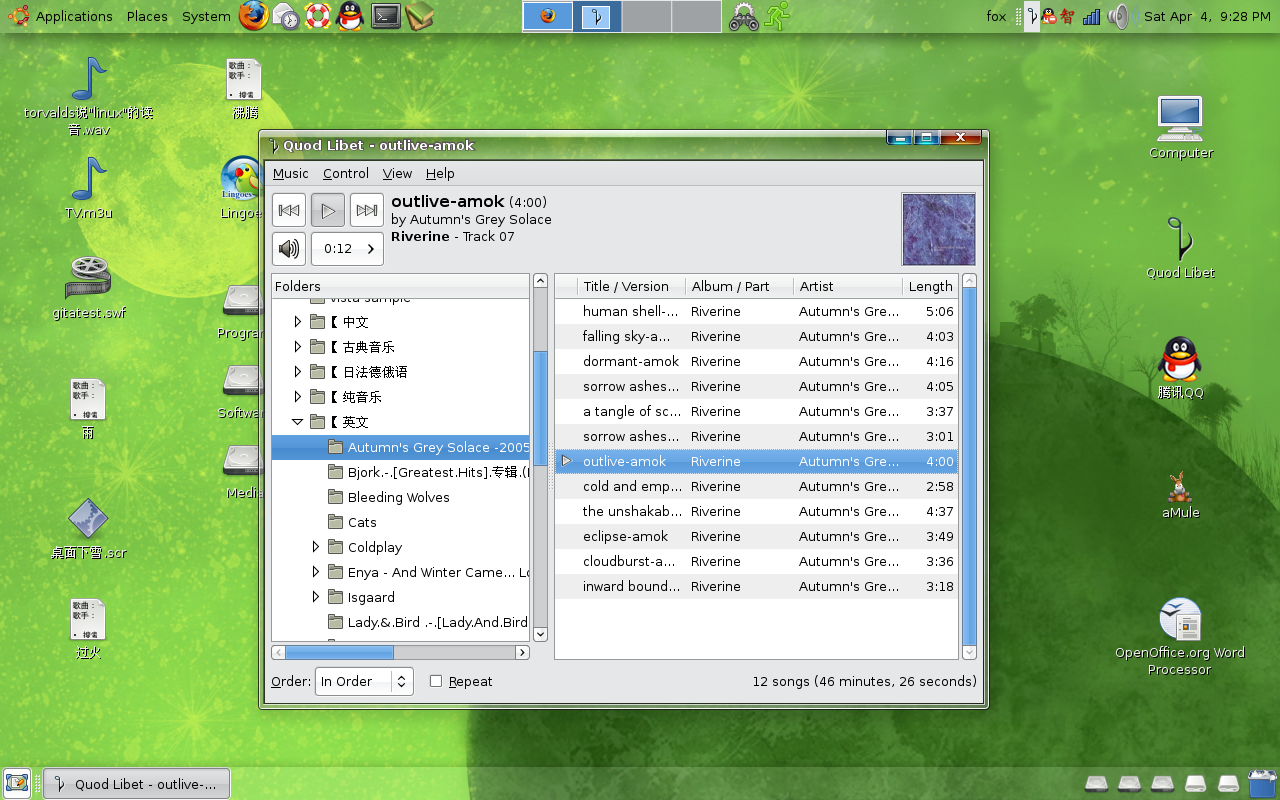This screenshot has width=1280, height=800.
Task: Open the terminal launcher in the top panel
Action: [386, 16]
